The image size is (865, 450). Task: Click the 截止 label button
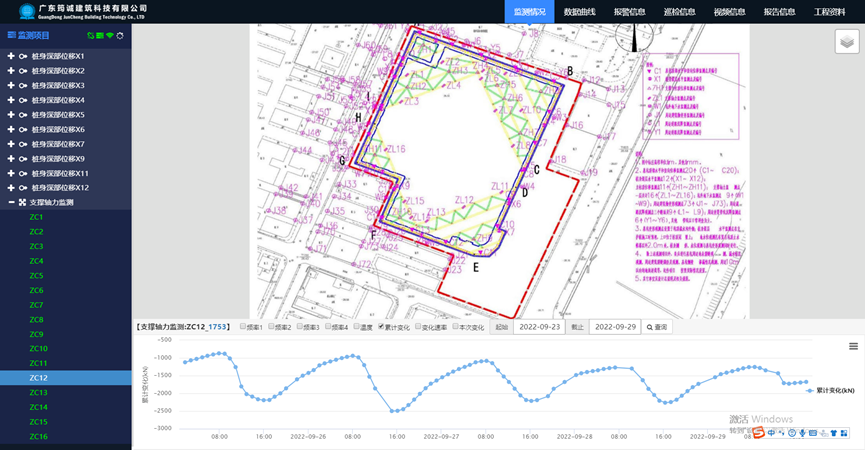(x=577, y=327)
